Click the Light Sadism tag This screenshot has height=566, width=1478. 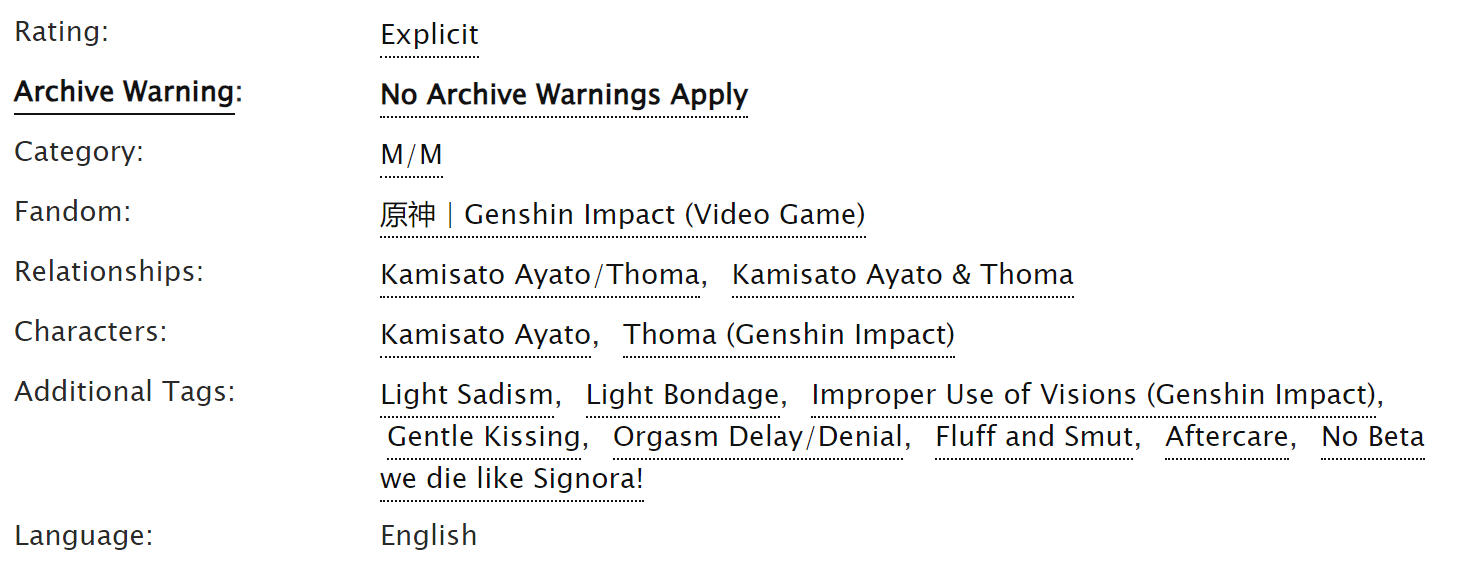pyautogui.click(x=466, y=395)
